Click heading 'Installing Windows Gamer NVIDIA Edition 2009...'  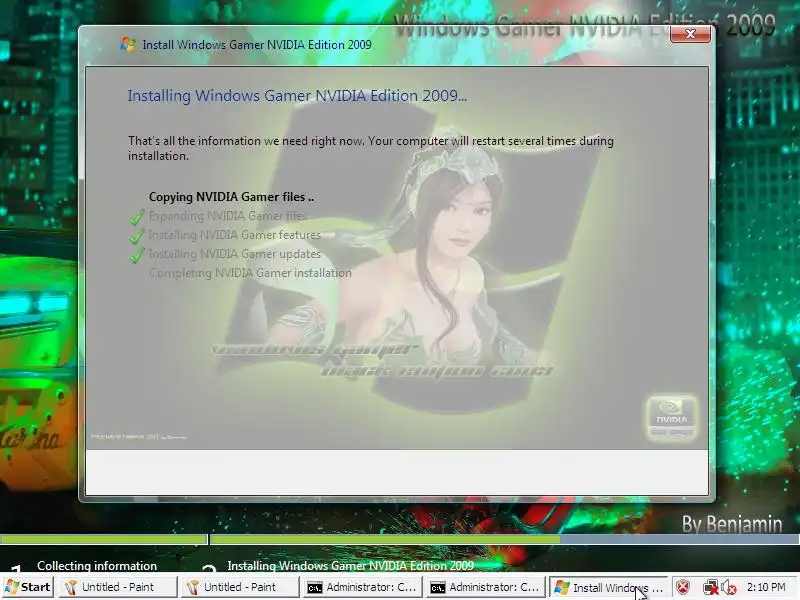297,95
